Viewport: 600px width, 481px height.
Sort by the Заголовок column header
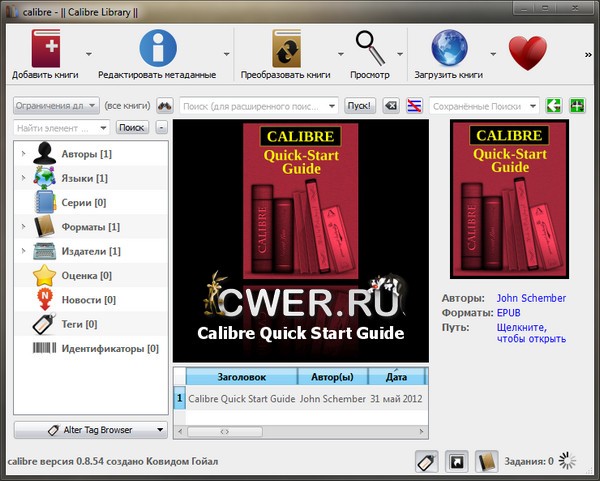point(242,377)
